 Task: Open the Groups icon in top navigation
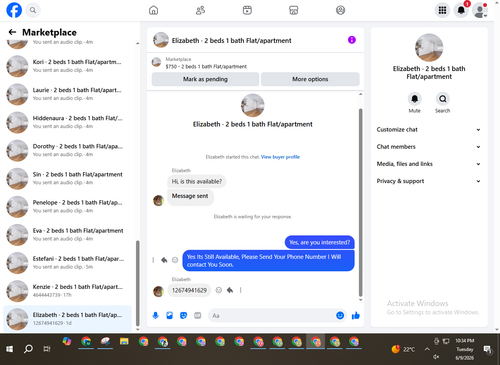coord(340,10)
